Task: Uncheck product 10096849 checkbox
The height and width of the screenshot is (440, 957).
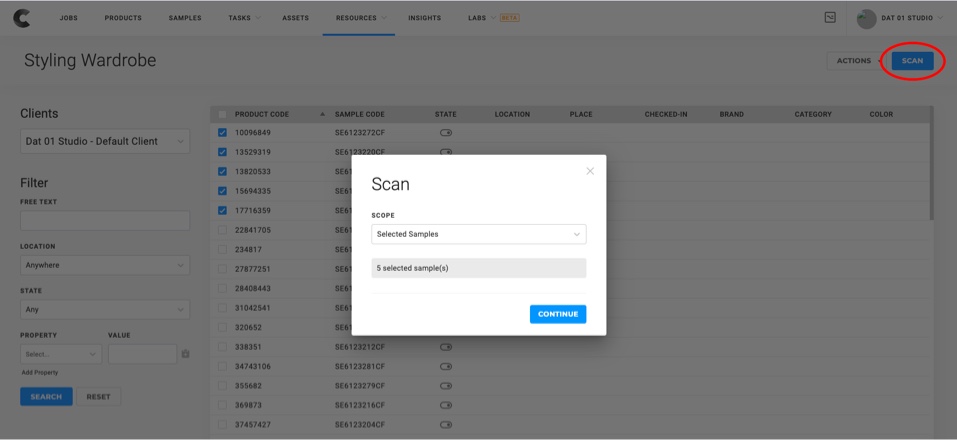Action: tap(222, 133)
